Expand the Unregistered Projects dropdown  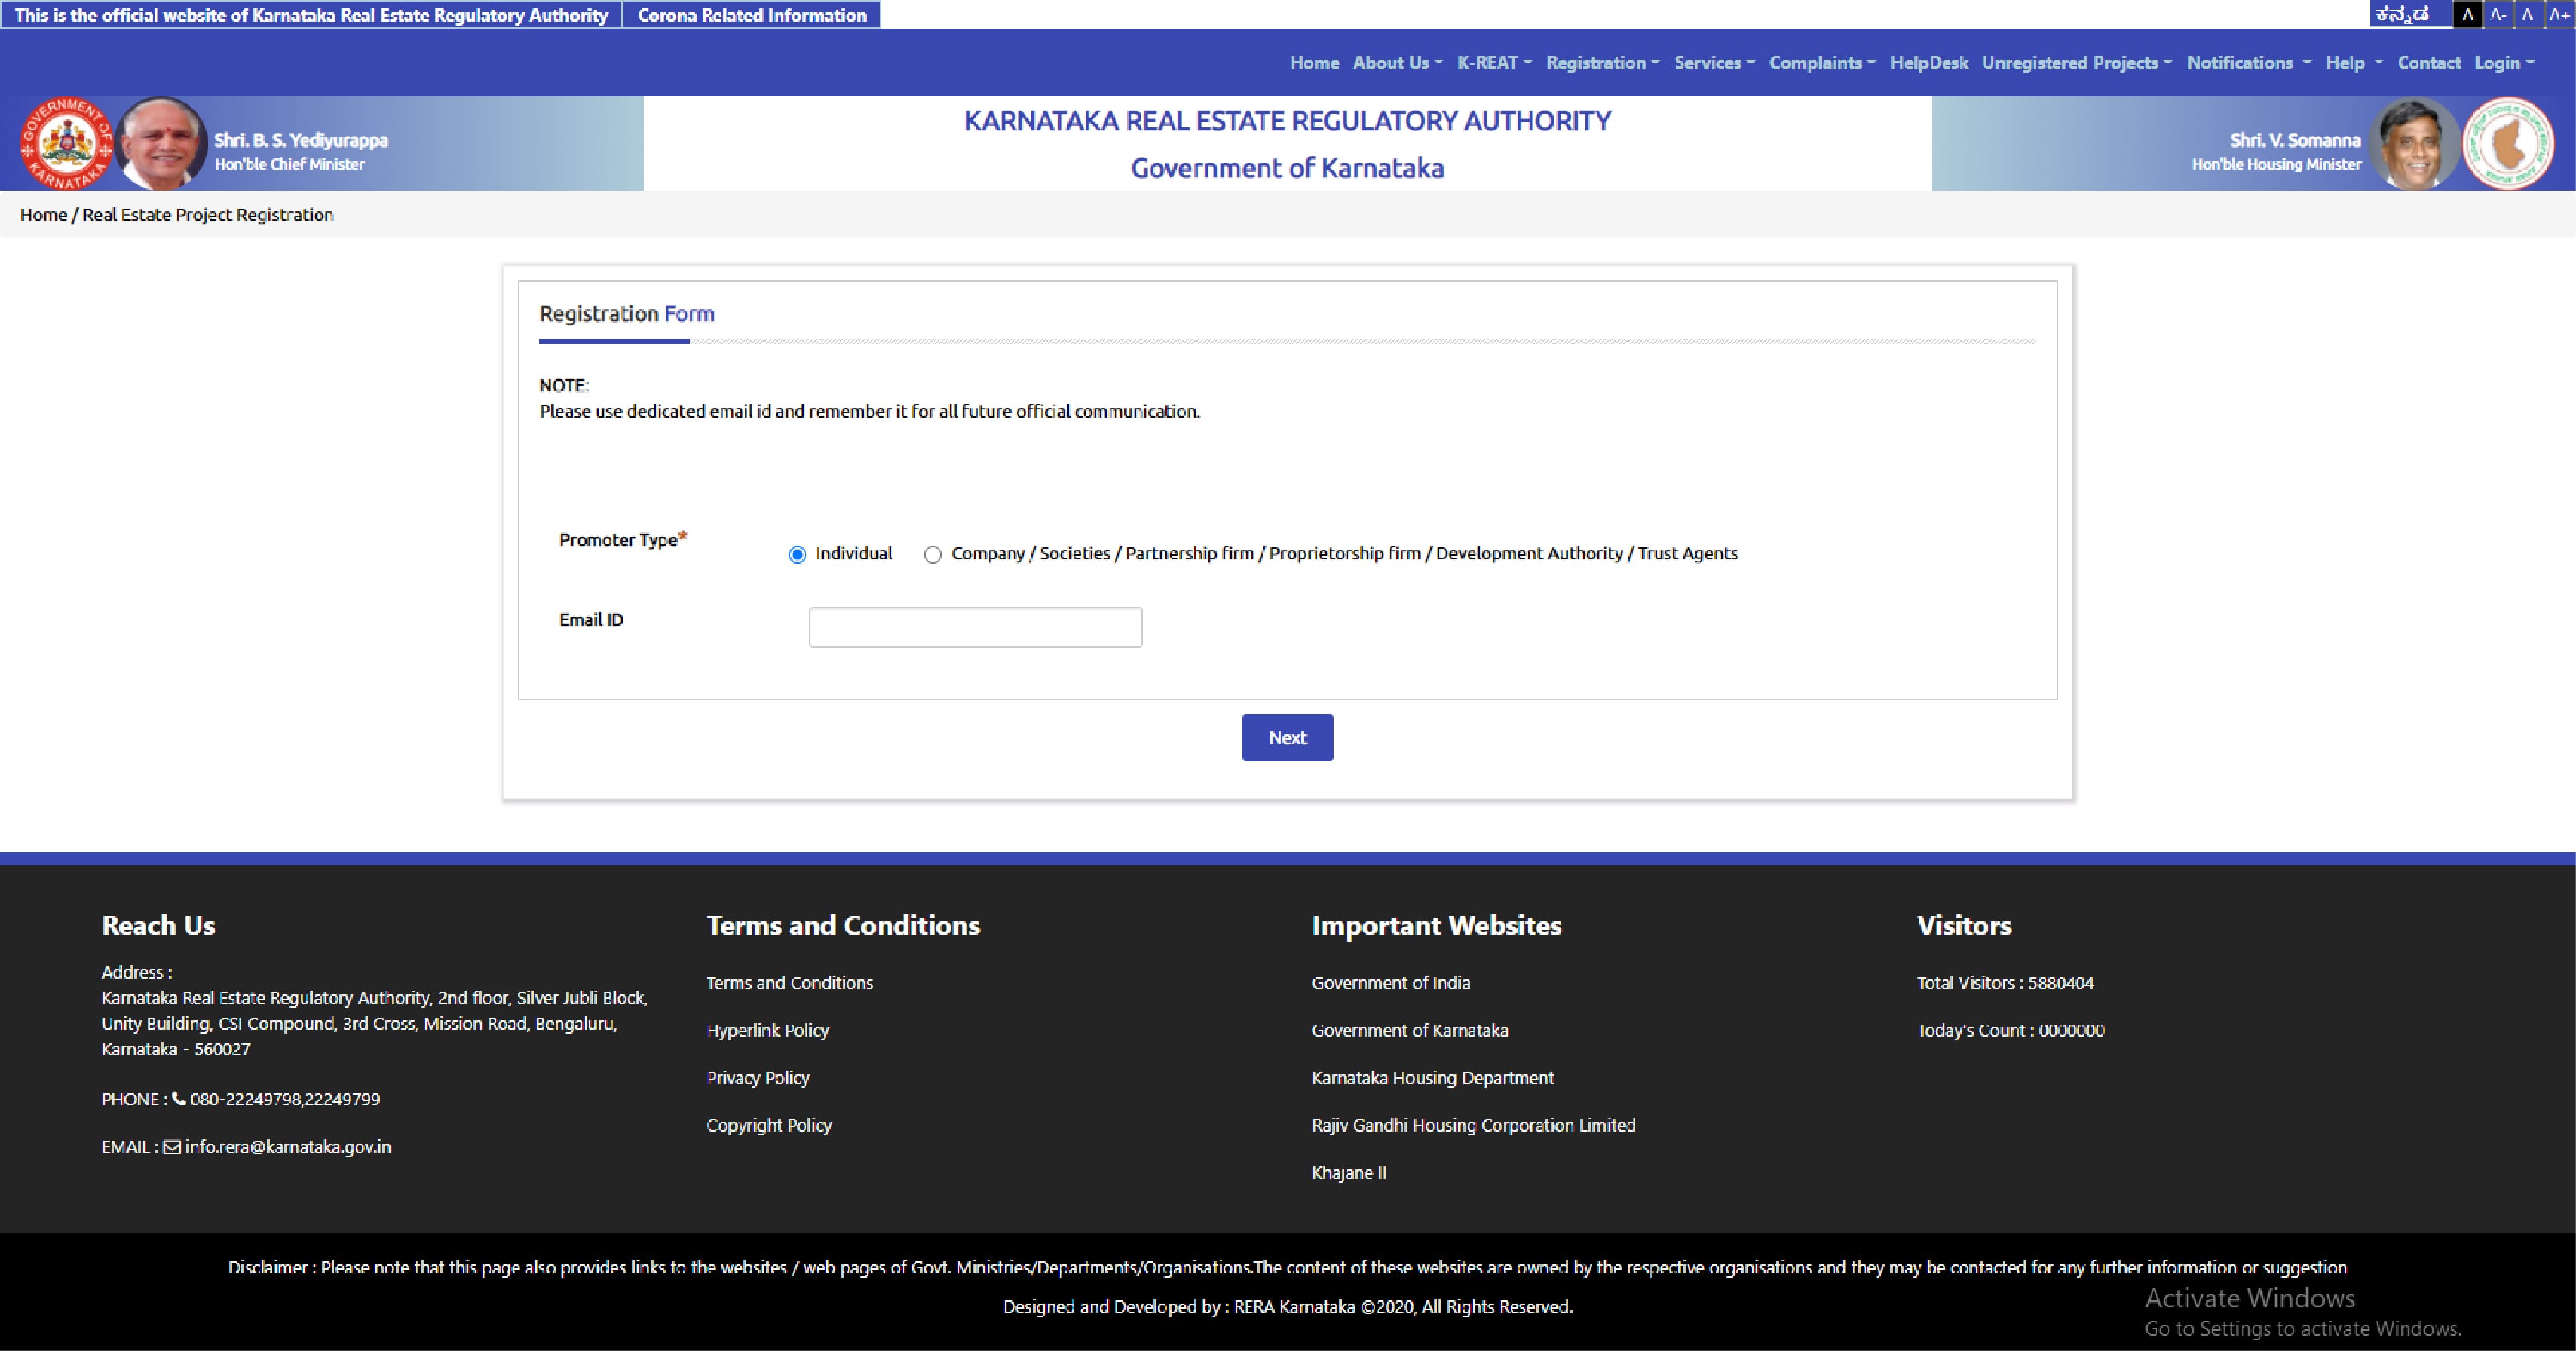(2077, 63)
